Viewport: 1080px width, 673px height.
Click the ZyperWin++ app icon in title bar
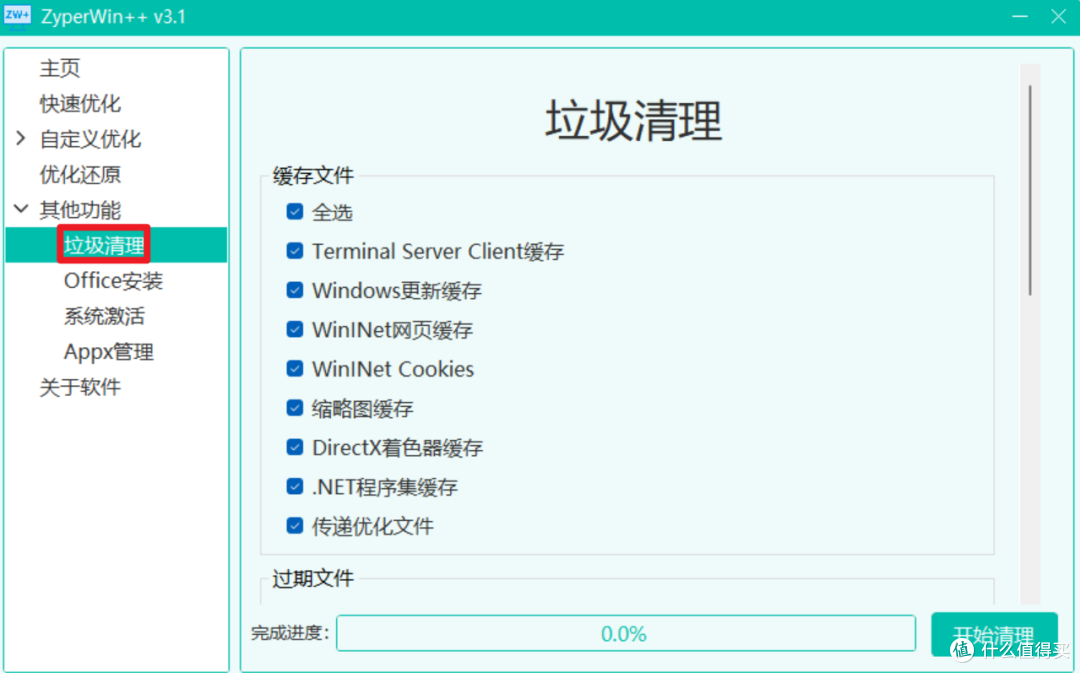pyautogui.click(x=17, y=16)
